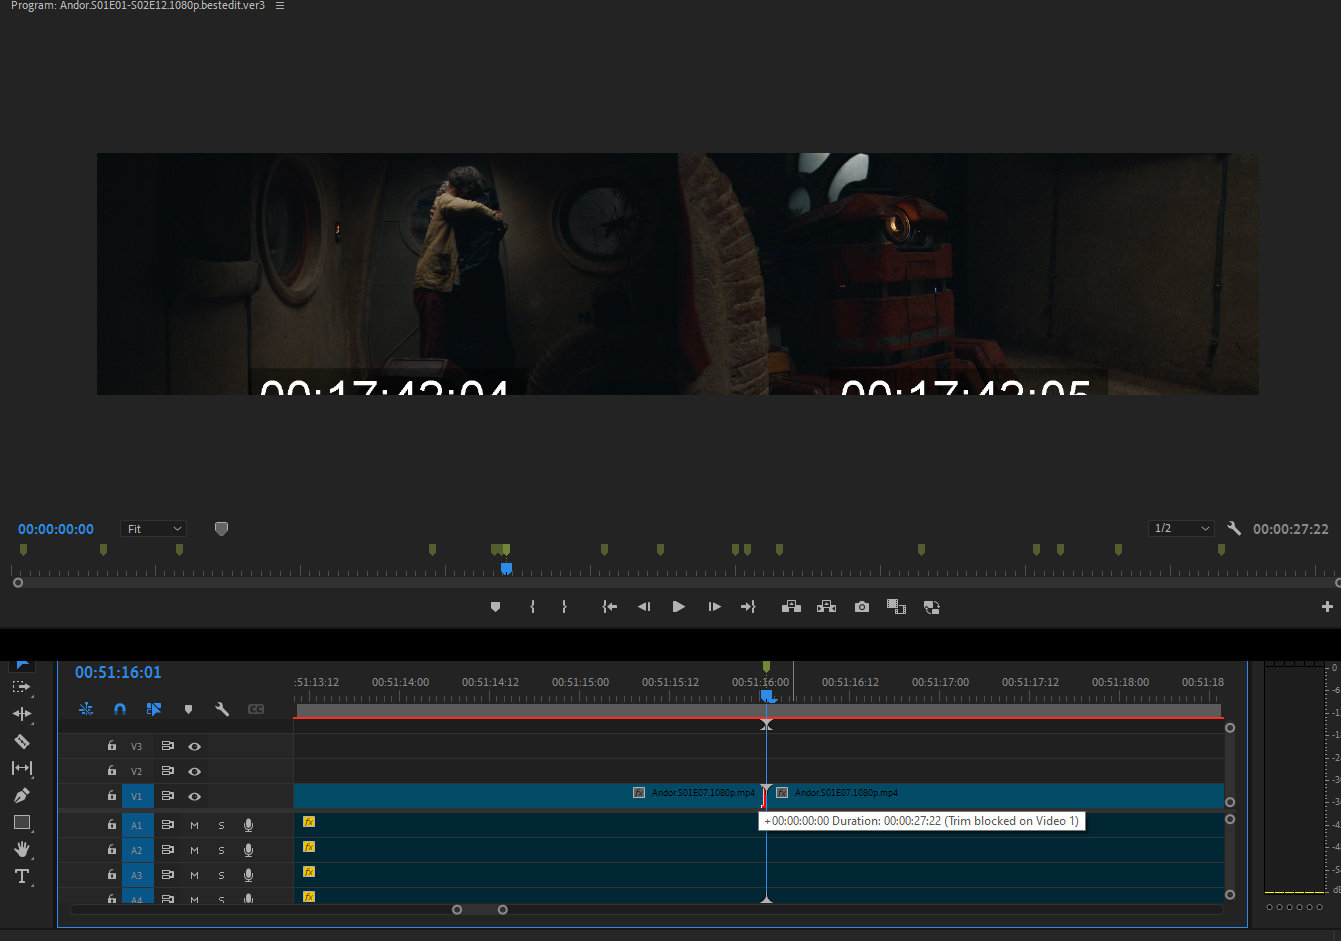Screen dimensions: 1341x941
Task: Select the Type tool
Action: click(x=21, y=876)
